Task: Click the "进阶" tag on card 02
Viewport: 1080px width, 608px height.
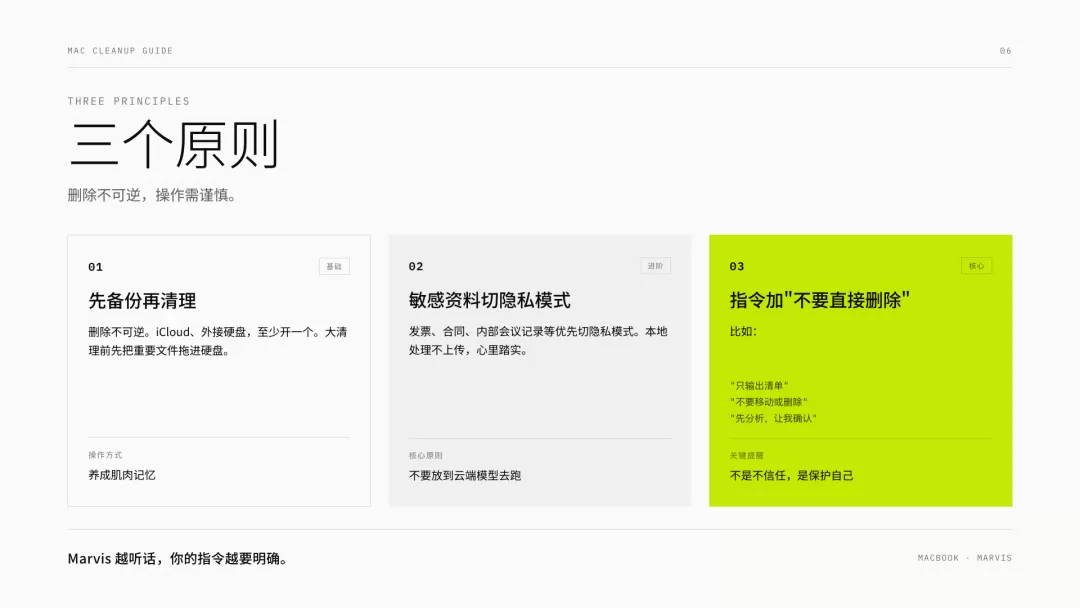Action: [655, 266]
